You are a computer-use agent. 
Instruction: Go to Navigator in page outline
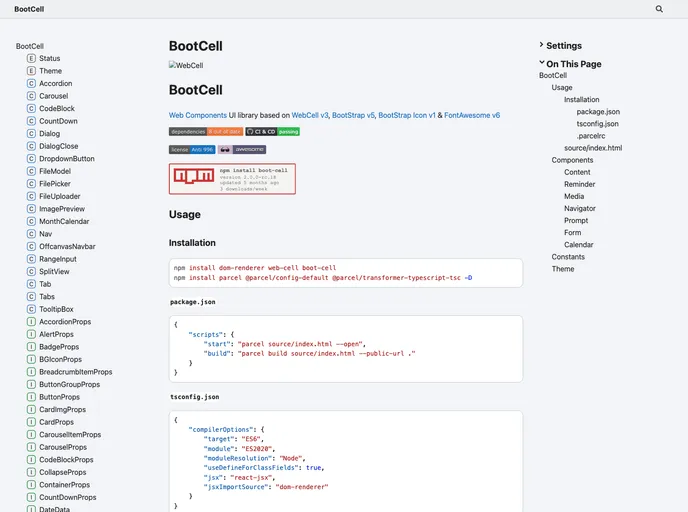[x=580, y=208]
